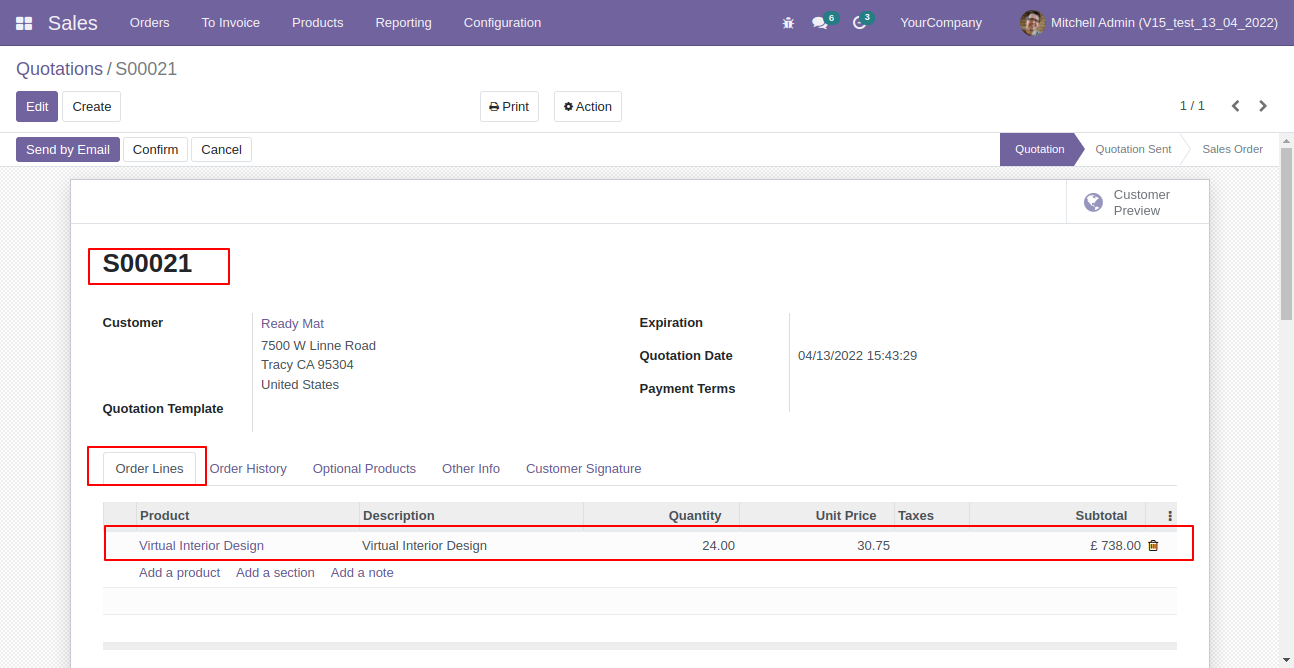Select the Quotation Sent status stage
The image size is (1294, 668).
click(x=1133, y=149)
